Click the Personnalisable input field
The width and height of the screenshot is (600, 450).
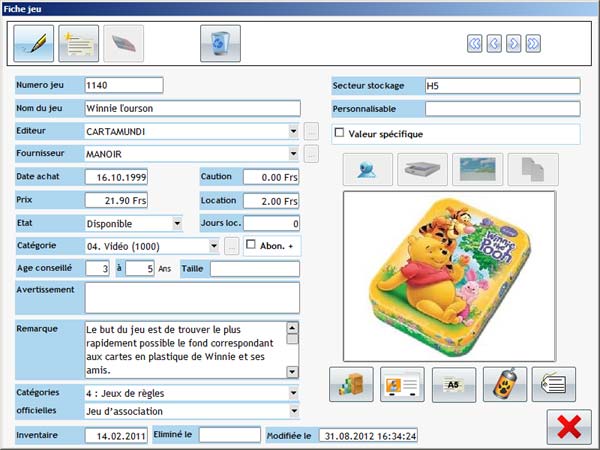pos(502,109)
